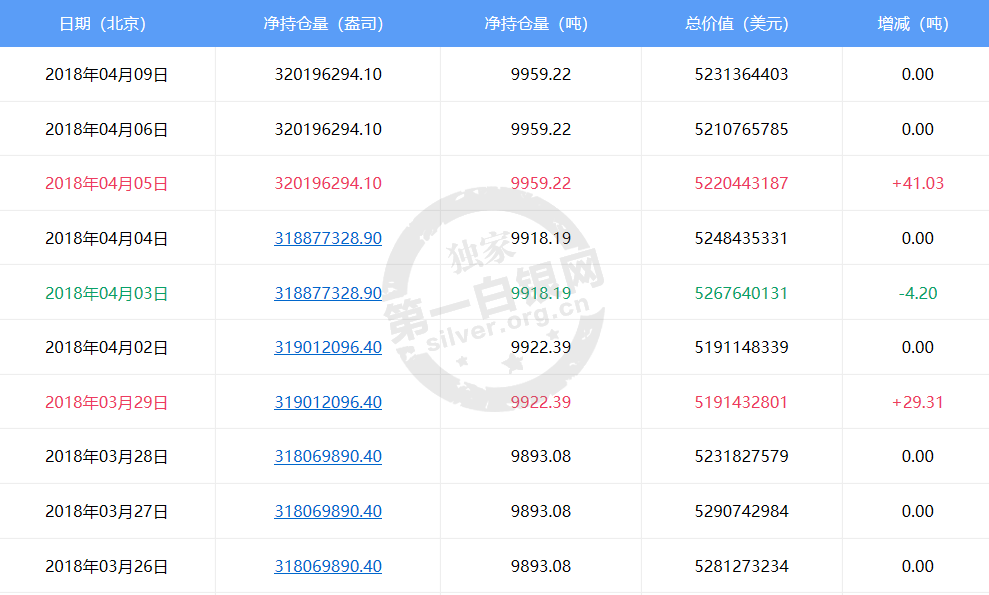This screenshot has width=989, height=595.
Task: Click the red total value 5191432801
Action: coord(741,403)
